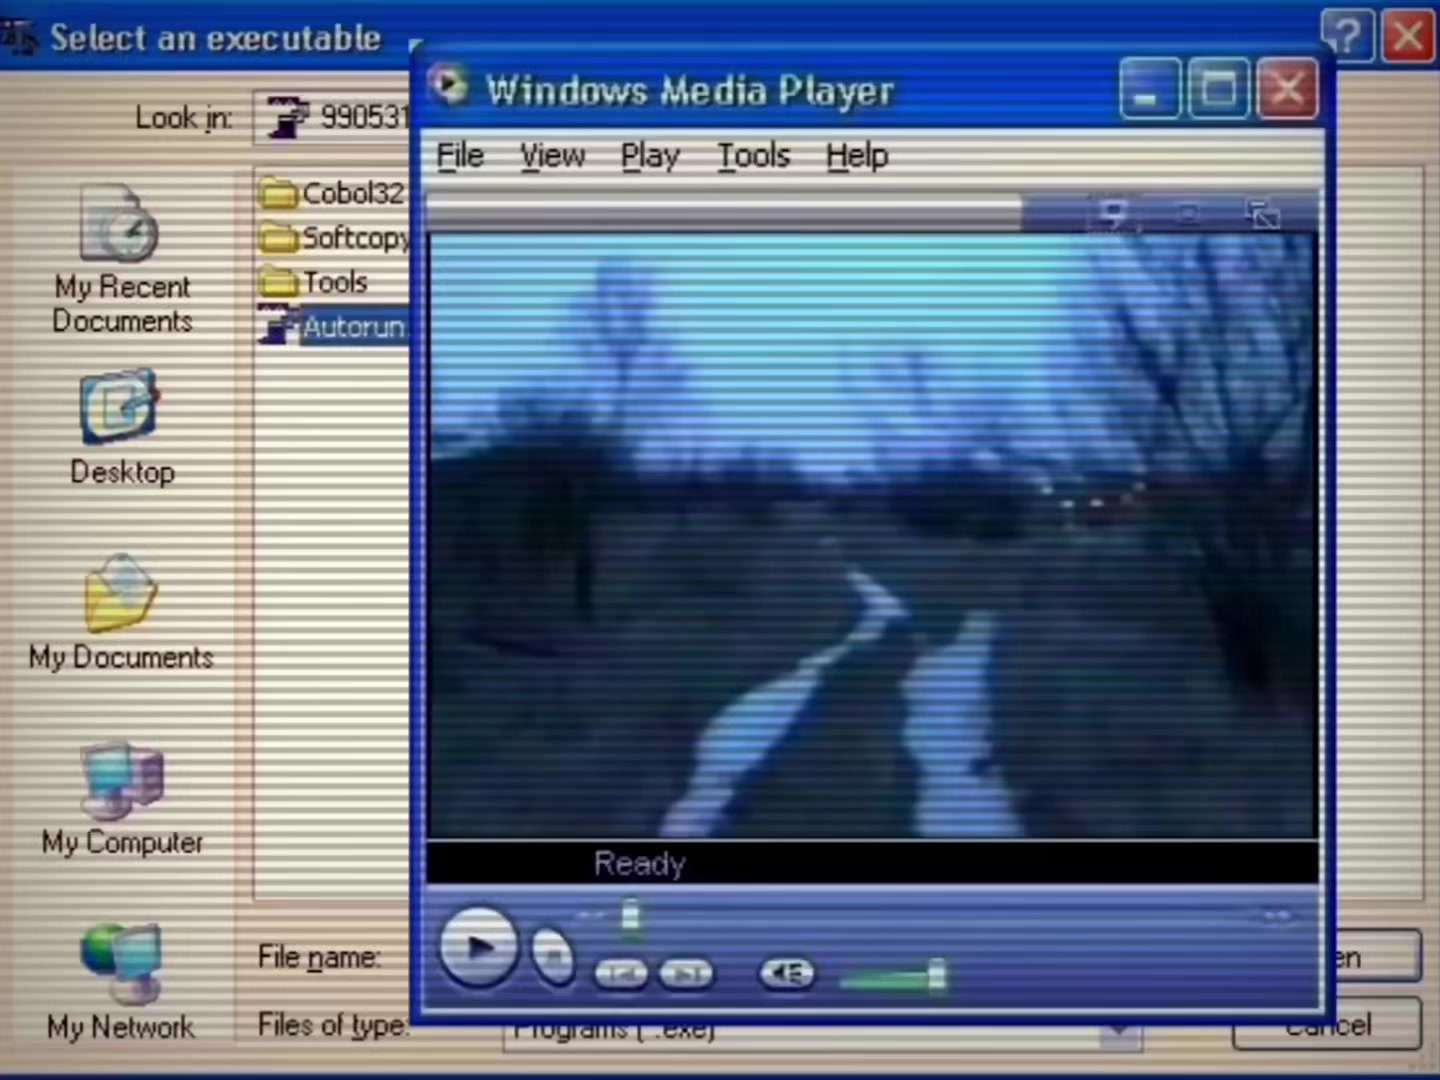Image resolution: width=1440 pixels, height=1080 pixels.
Task: Close the Windows Media Player window
Action: click(x=1287, y=89)
